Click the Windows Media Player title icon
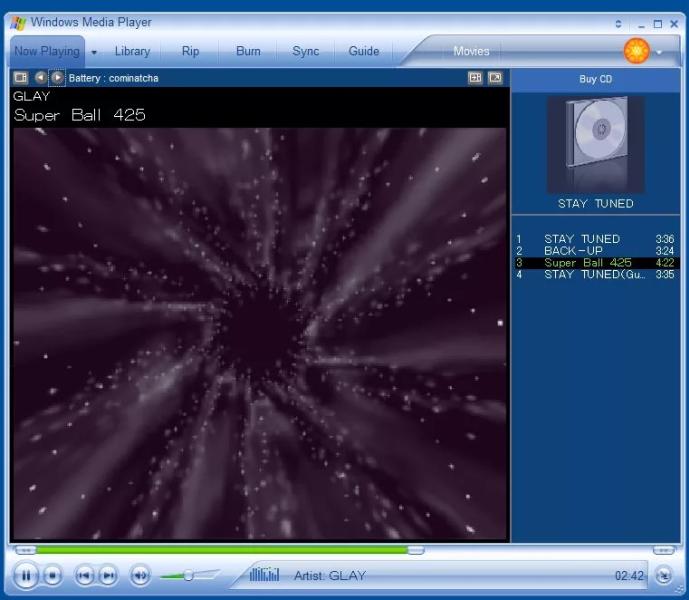 (x=18, y=22)
